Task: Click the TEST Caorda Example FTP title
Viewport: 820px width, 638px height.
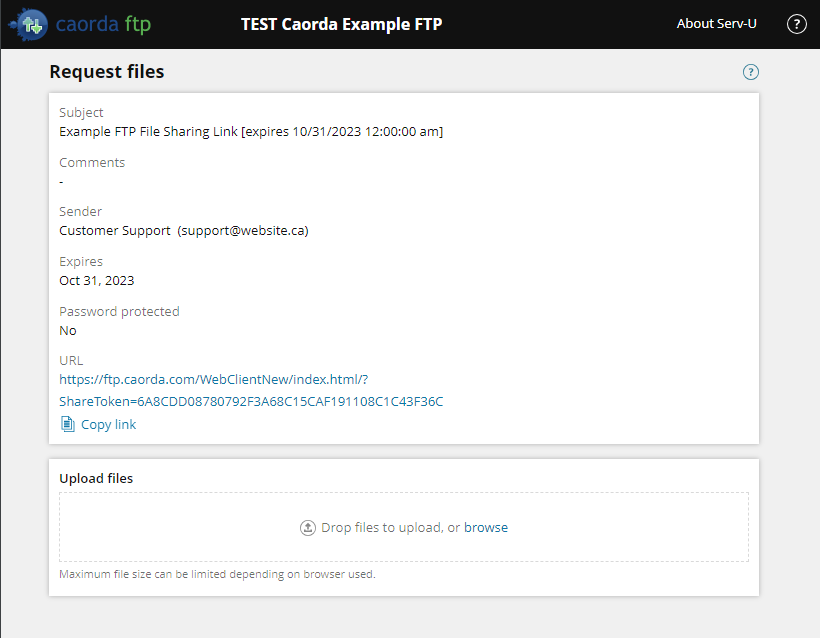Action: (341, 24)
